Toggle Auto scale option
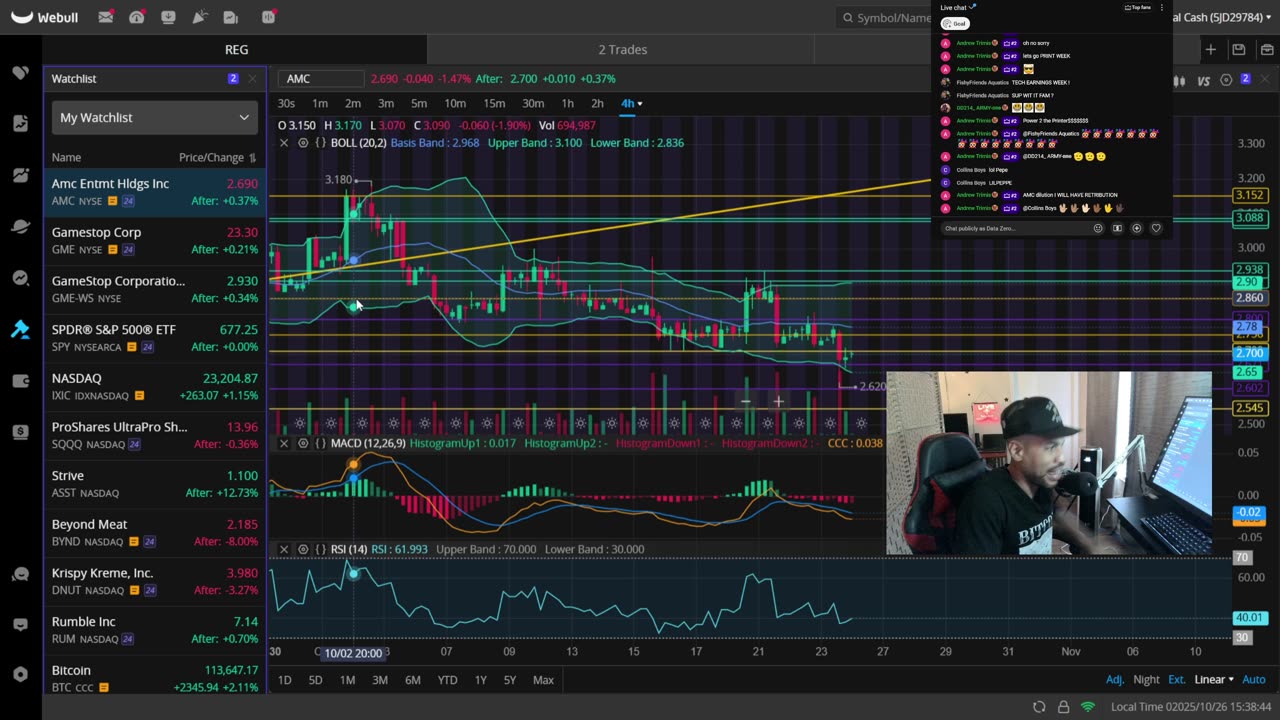1280x720 pixels. 1254,680
